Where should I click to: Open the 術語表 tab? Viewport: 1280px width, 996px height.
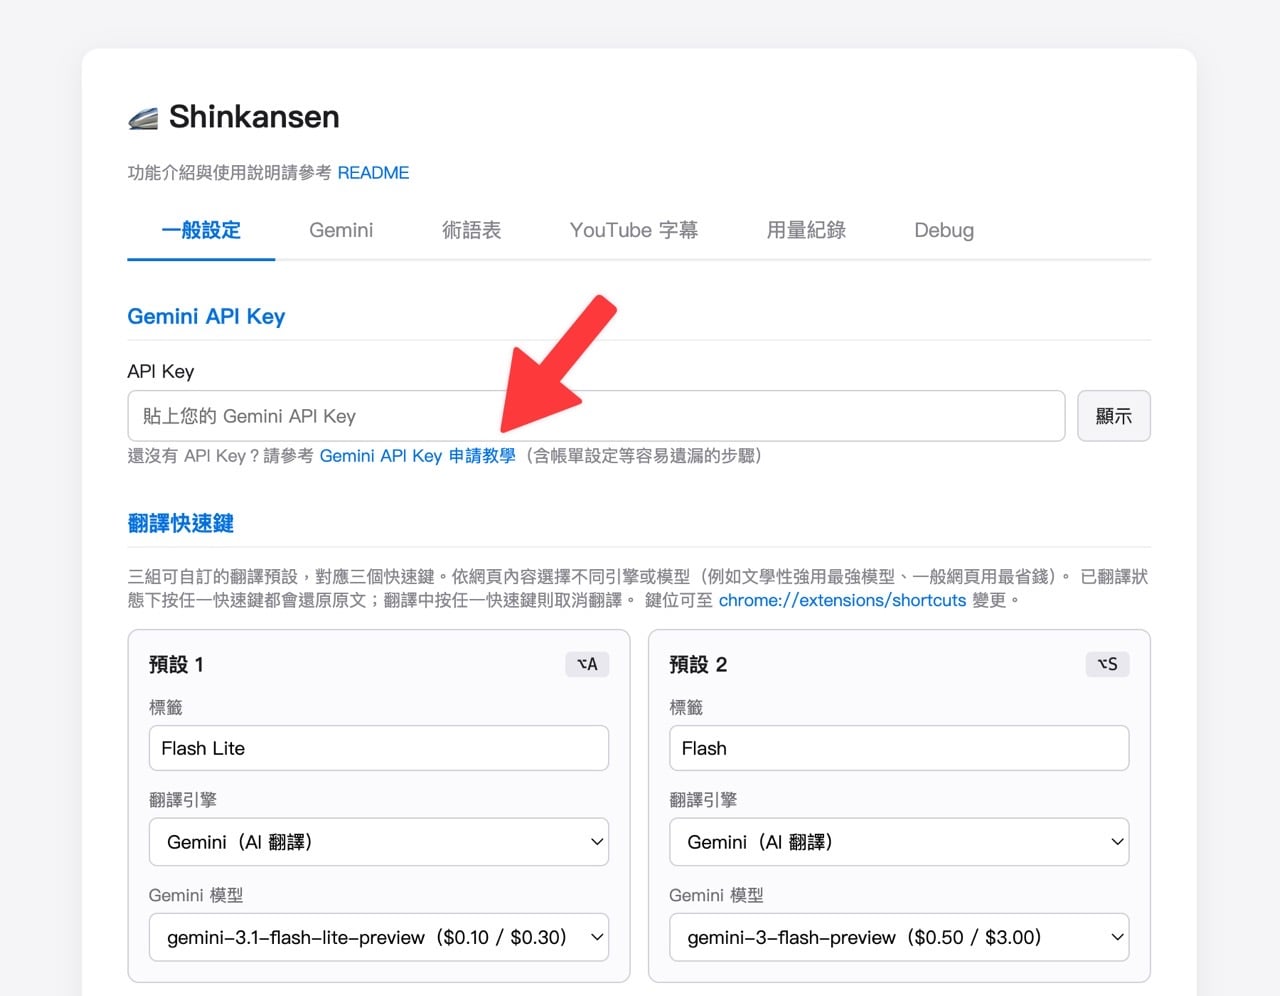[471, 230]
